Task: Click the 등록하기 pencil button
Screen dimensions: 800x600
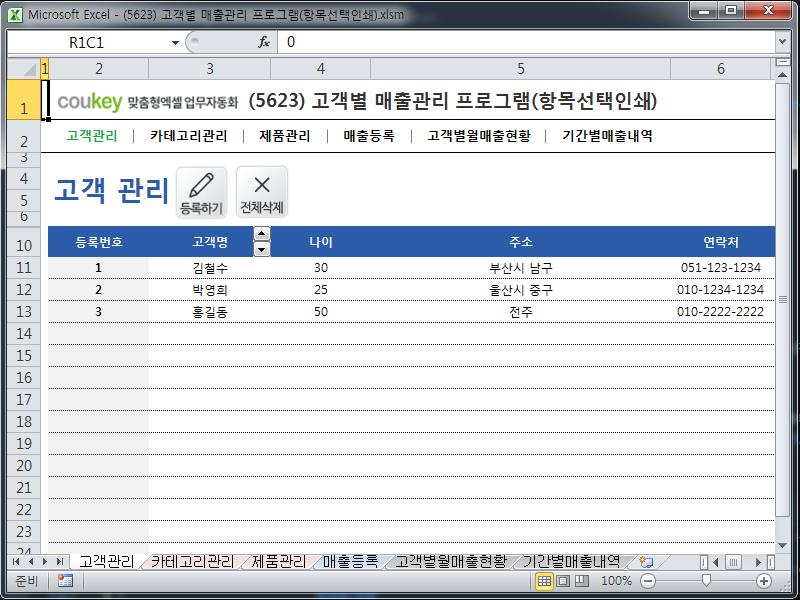Action: click(x=202, y=192)
